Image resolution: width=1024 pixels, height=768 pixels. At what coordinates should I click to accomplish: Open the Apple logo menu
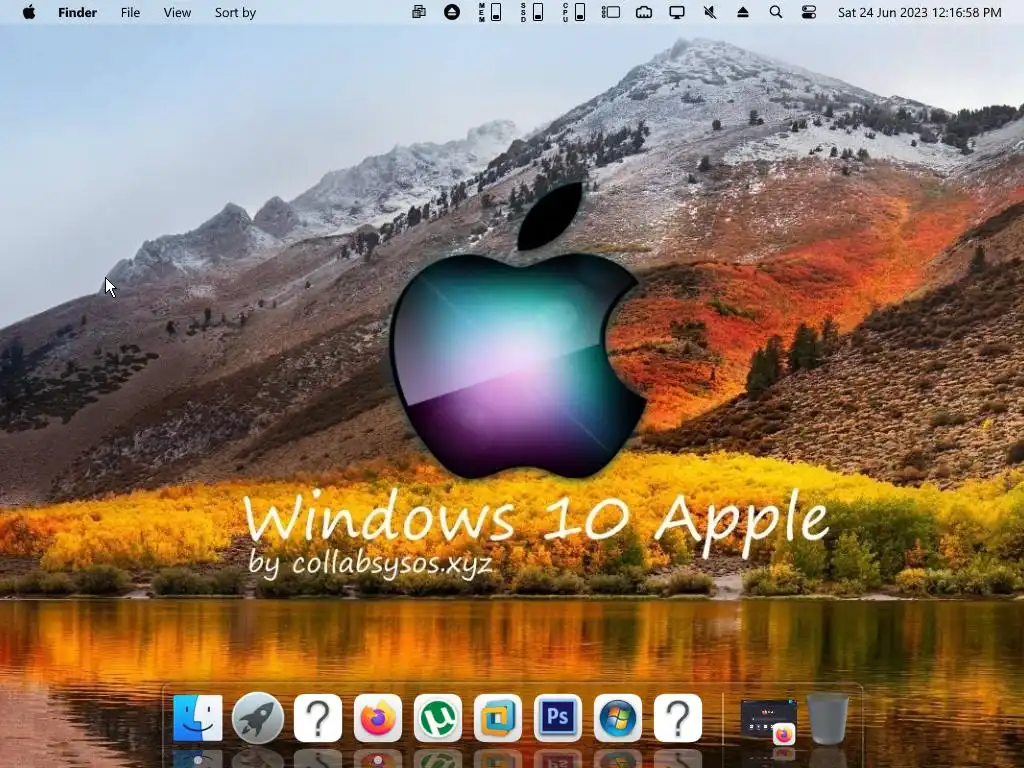tap(29, 12)
